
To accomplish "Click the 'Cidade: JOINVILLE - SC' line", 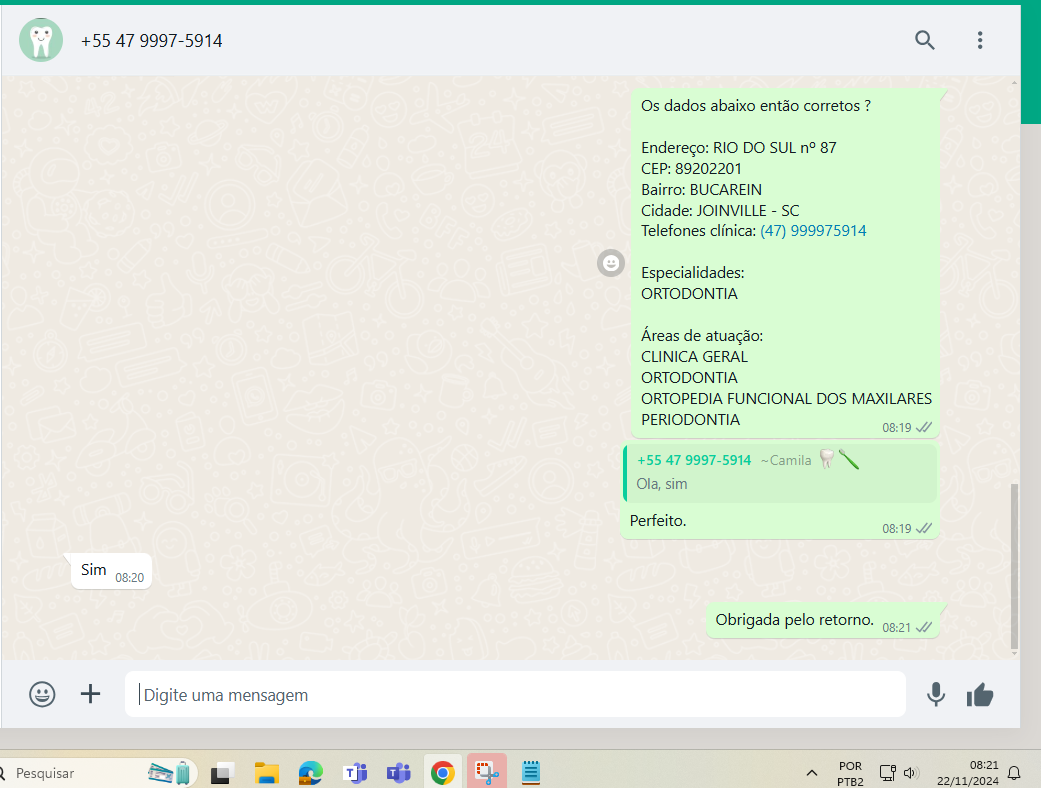I will tap(720, 210).
